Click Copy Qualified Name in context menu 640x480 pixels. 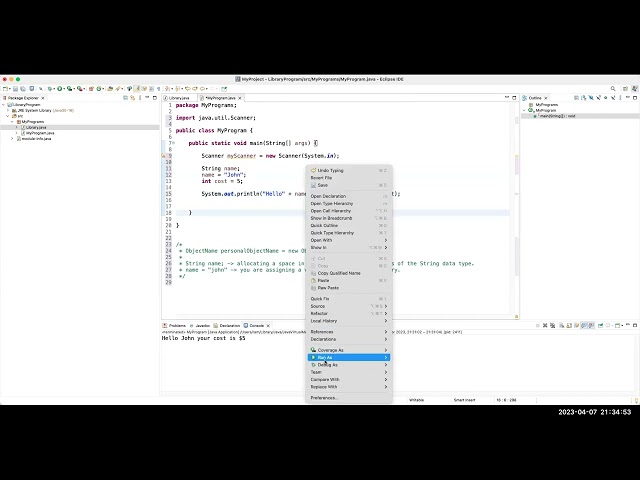tap(349, 273)
